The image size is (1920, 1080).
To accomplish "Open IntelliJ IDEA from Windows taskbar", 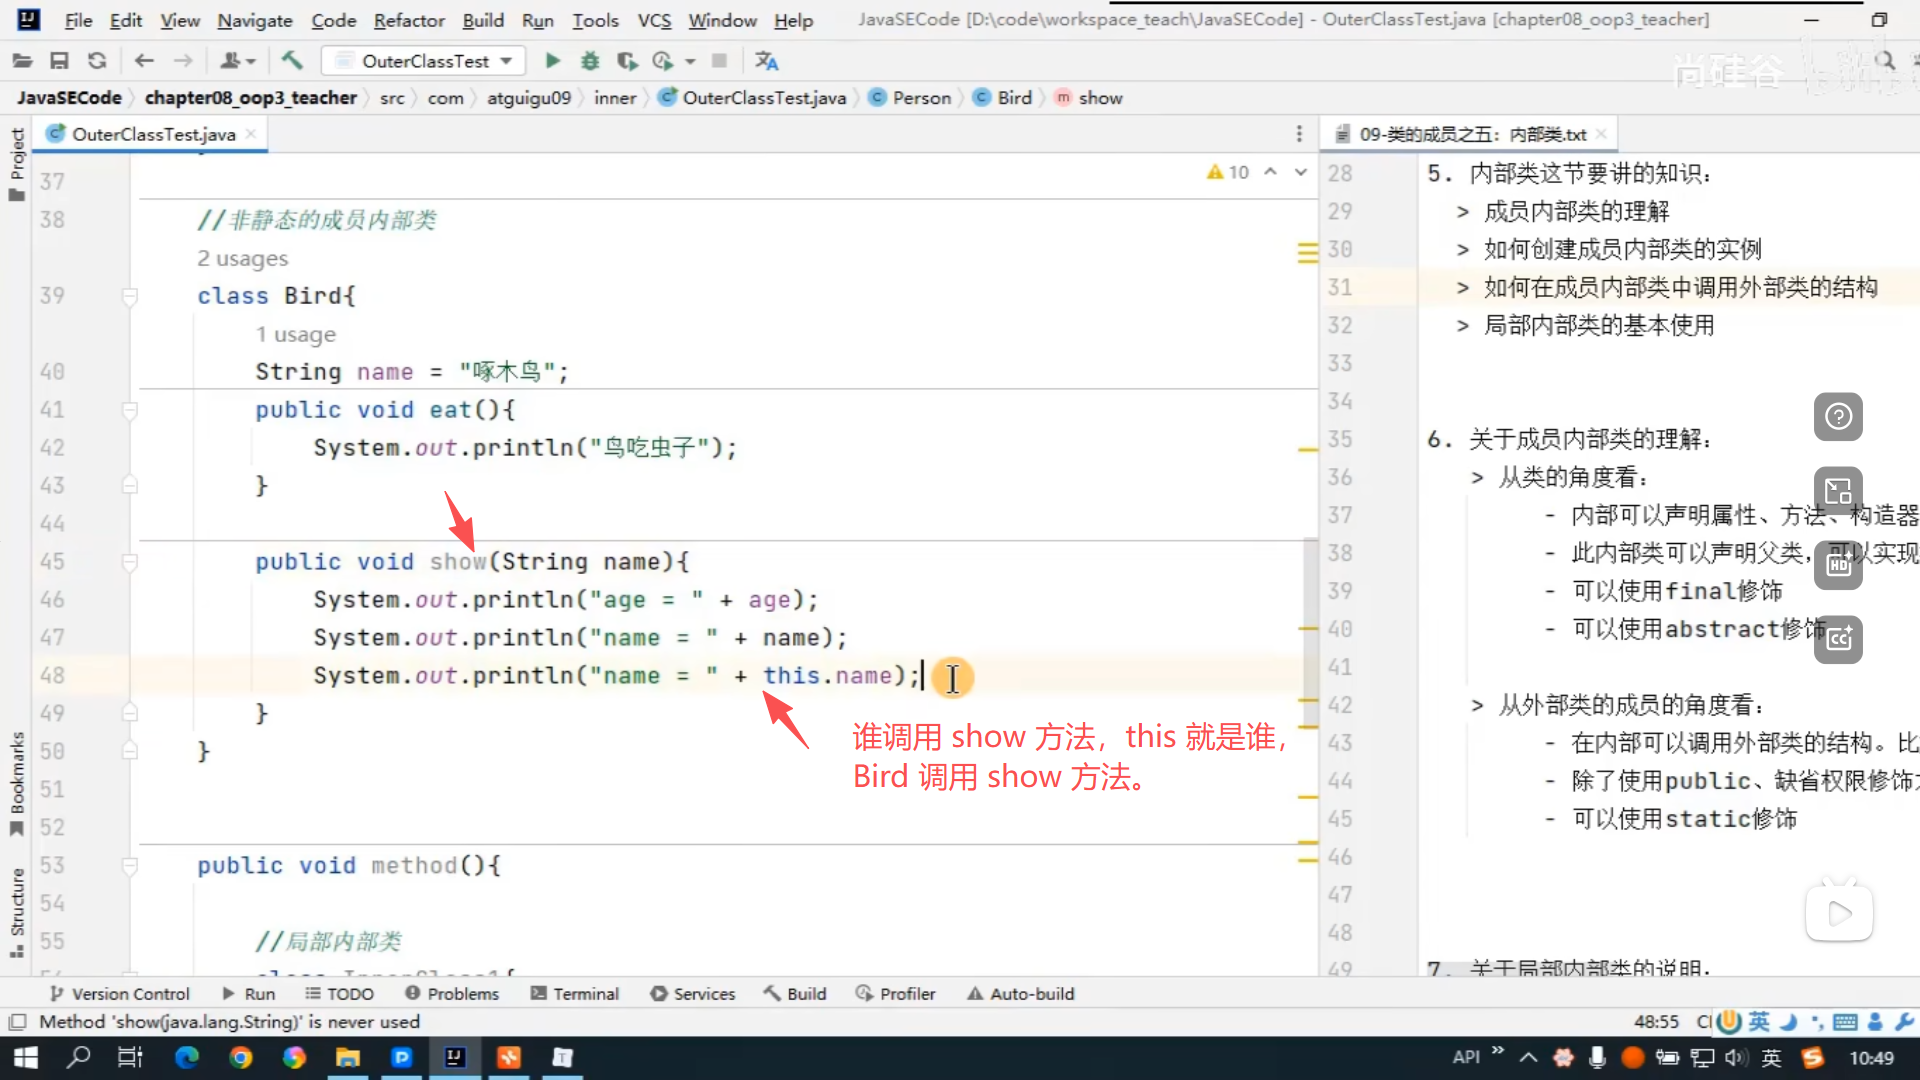I will tap(455, 1057).
